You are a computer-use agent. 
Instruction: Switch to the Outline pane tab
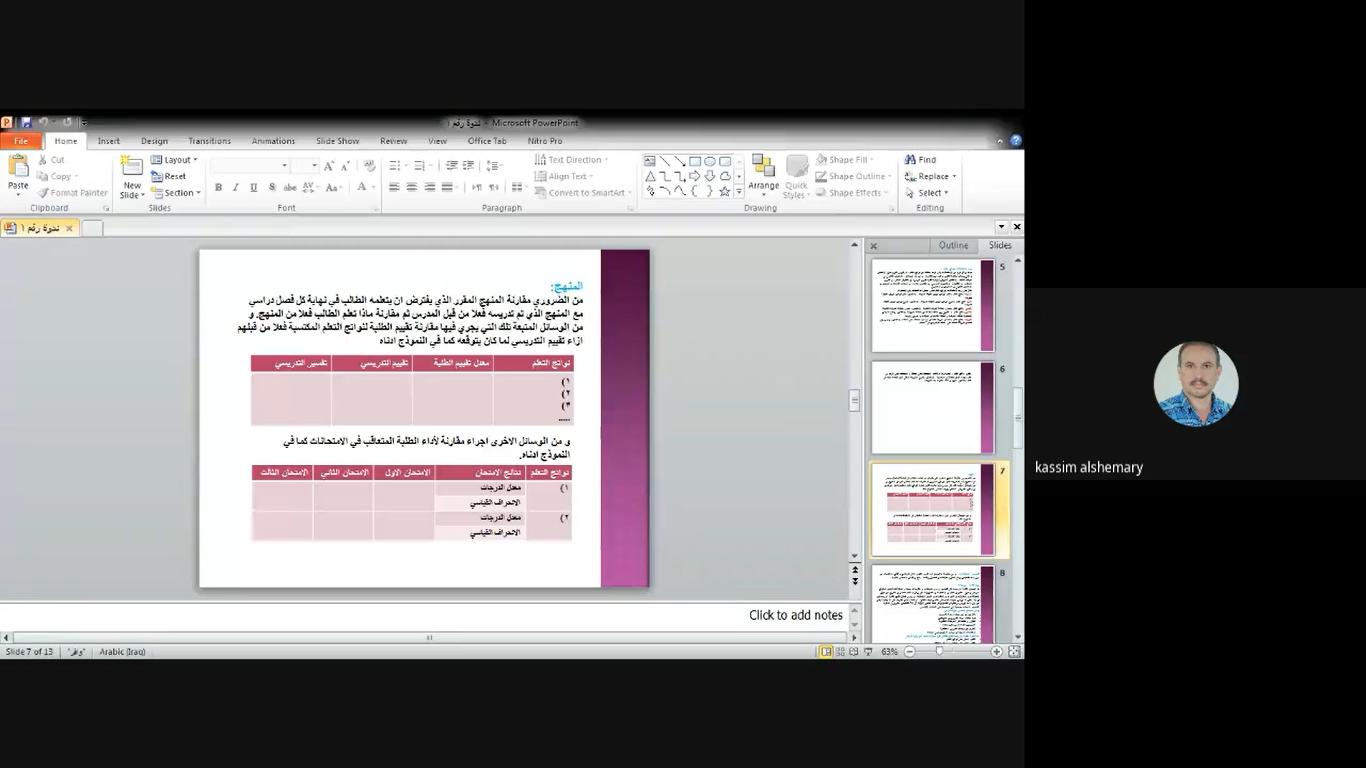pos(953,245)
